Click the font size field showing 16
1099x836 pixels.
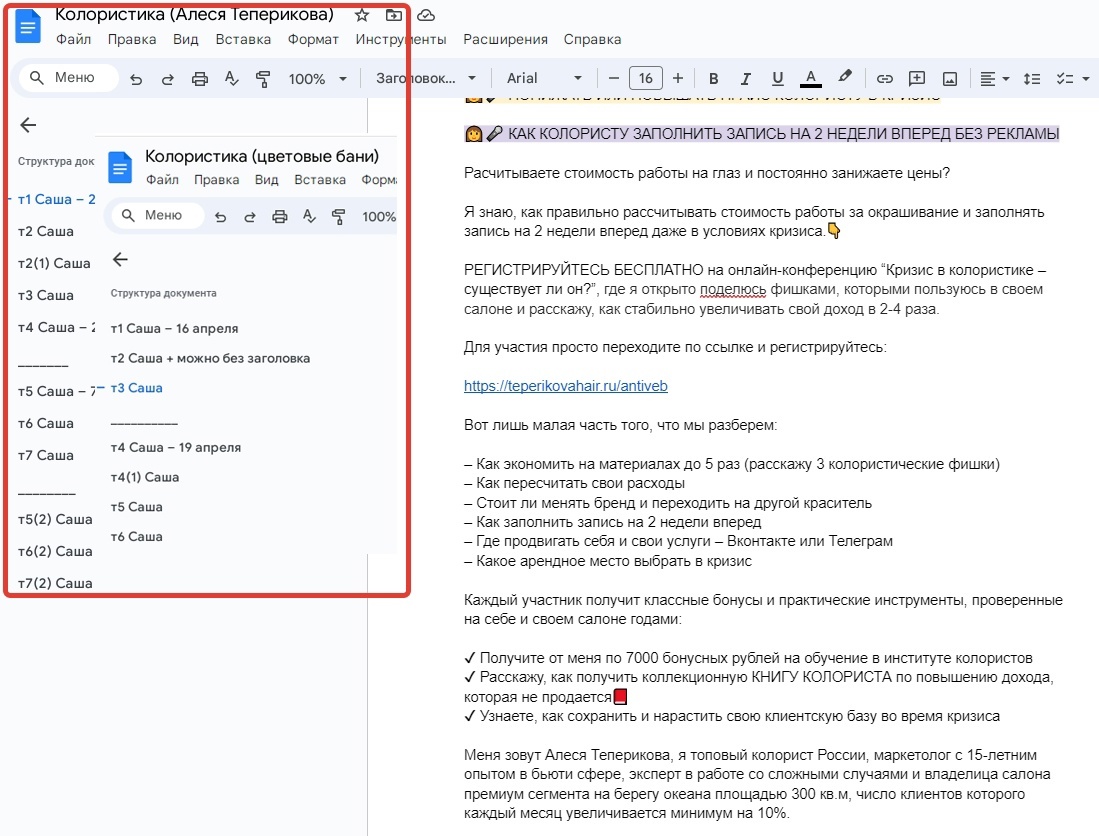point(646,78)
